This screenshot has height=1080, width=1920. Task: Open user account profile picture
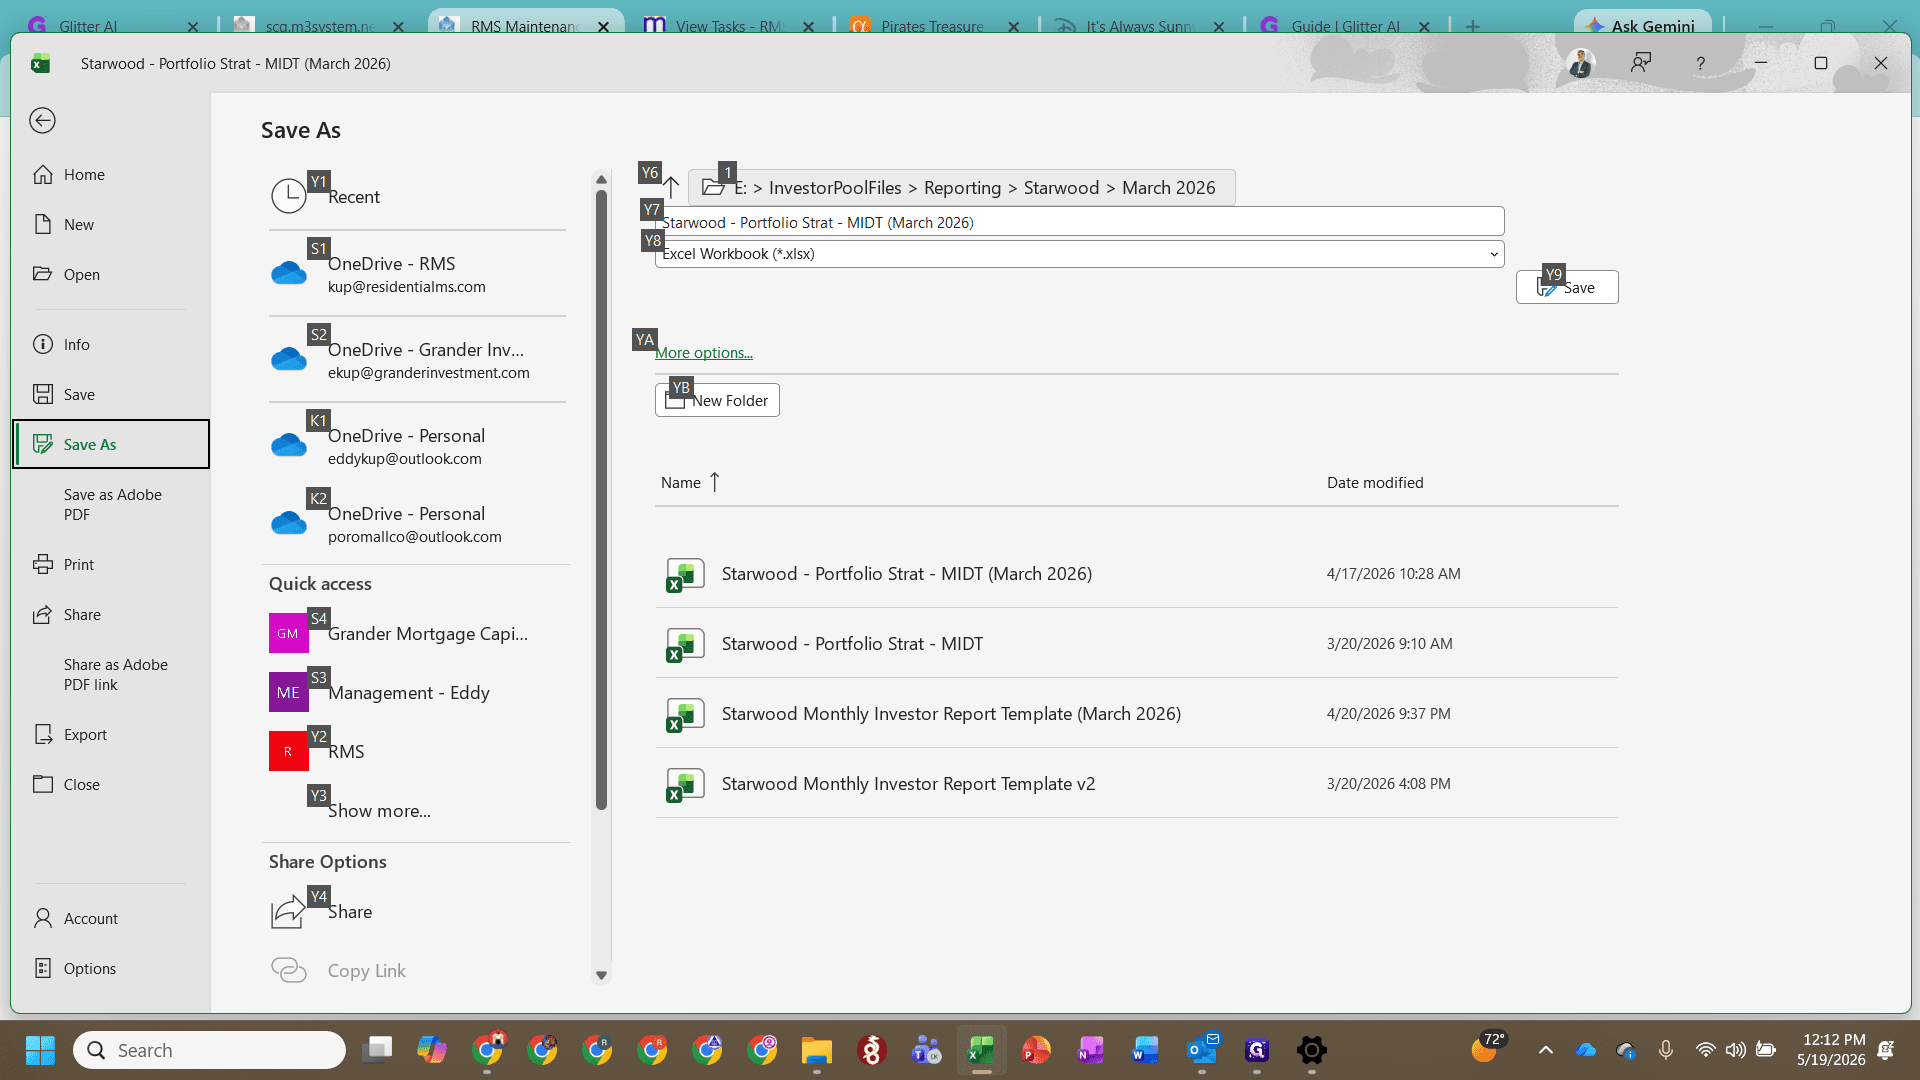[x=1581, y=63]
